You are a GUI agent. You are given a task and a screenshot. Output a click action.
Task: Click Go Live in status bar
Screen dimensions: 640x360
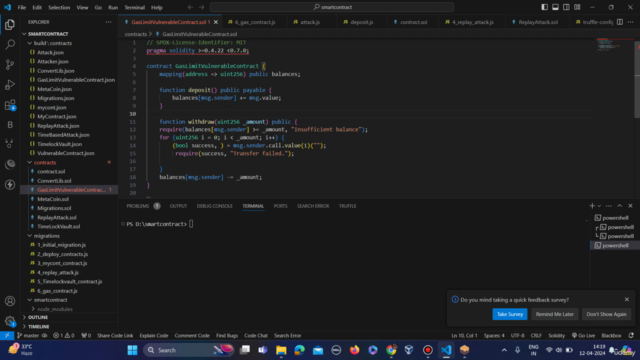point(583,336)
